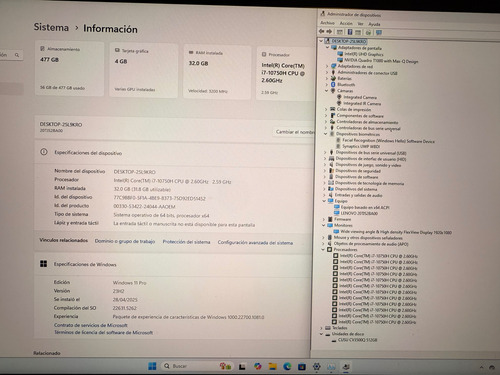Select the Teclados category icon
Image resolution: width=500 pixels, height=375 pixels.
point(328,328)
